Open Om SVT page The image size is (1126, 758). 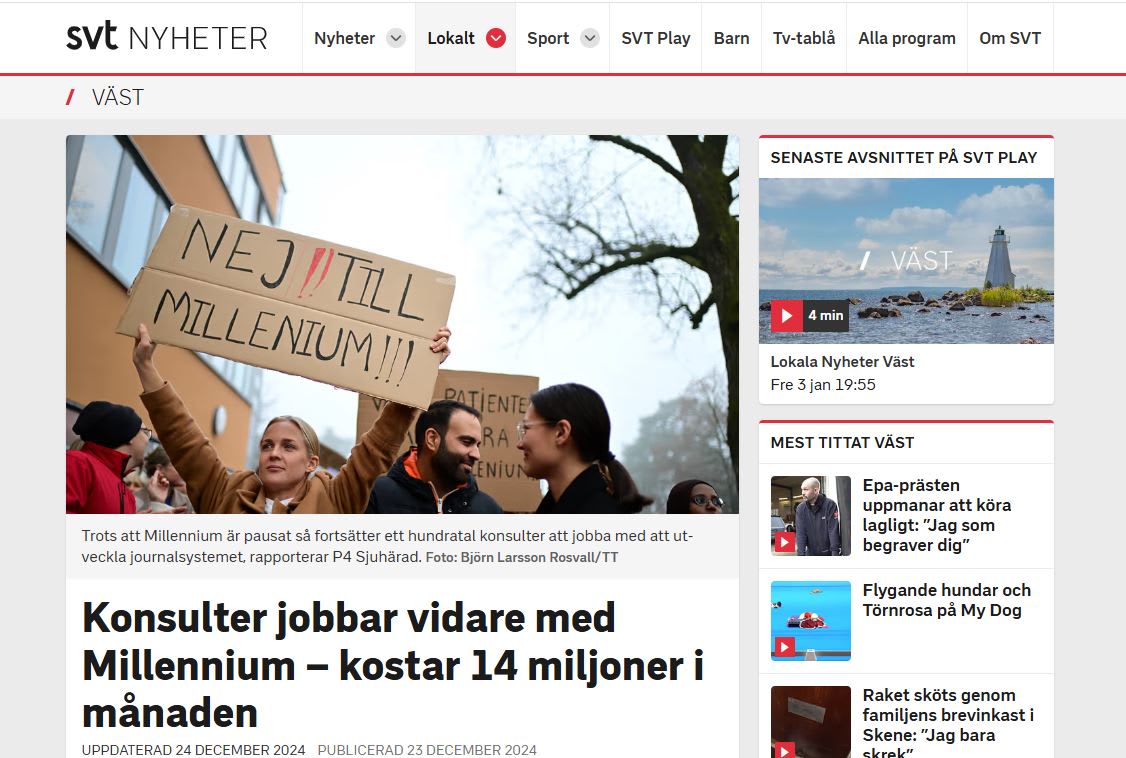pos(1010,38)
